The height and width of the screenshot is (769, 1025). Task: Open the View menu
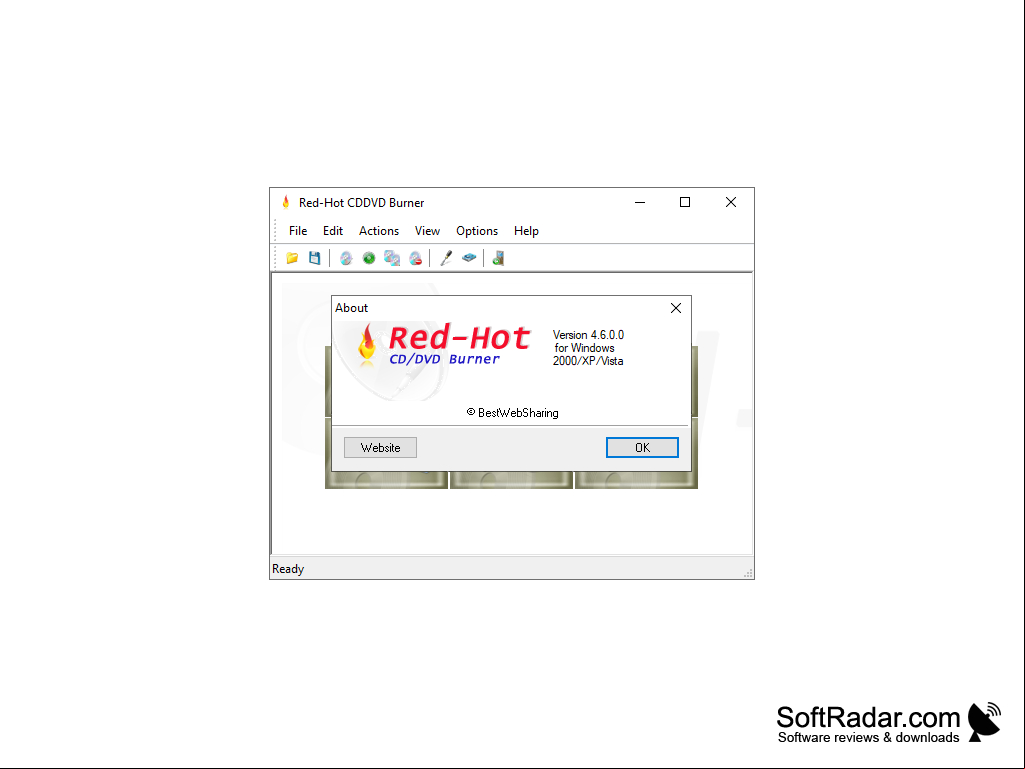pos(427,231)
